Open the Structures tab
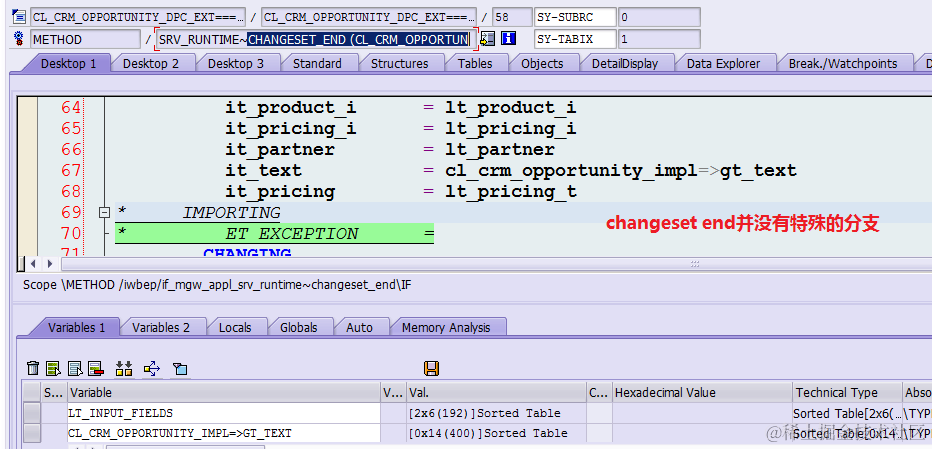 (399, 64)
